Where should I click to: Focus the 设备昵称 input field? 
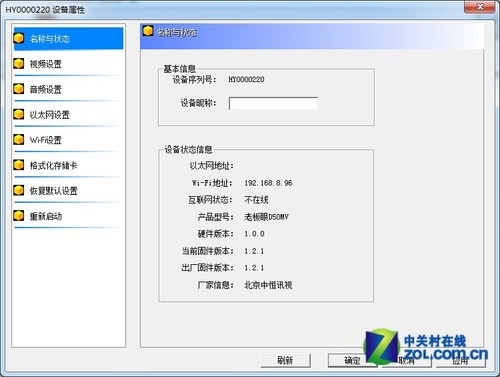click(273, 103)
